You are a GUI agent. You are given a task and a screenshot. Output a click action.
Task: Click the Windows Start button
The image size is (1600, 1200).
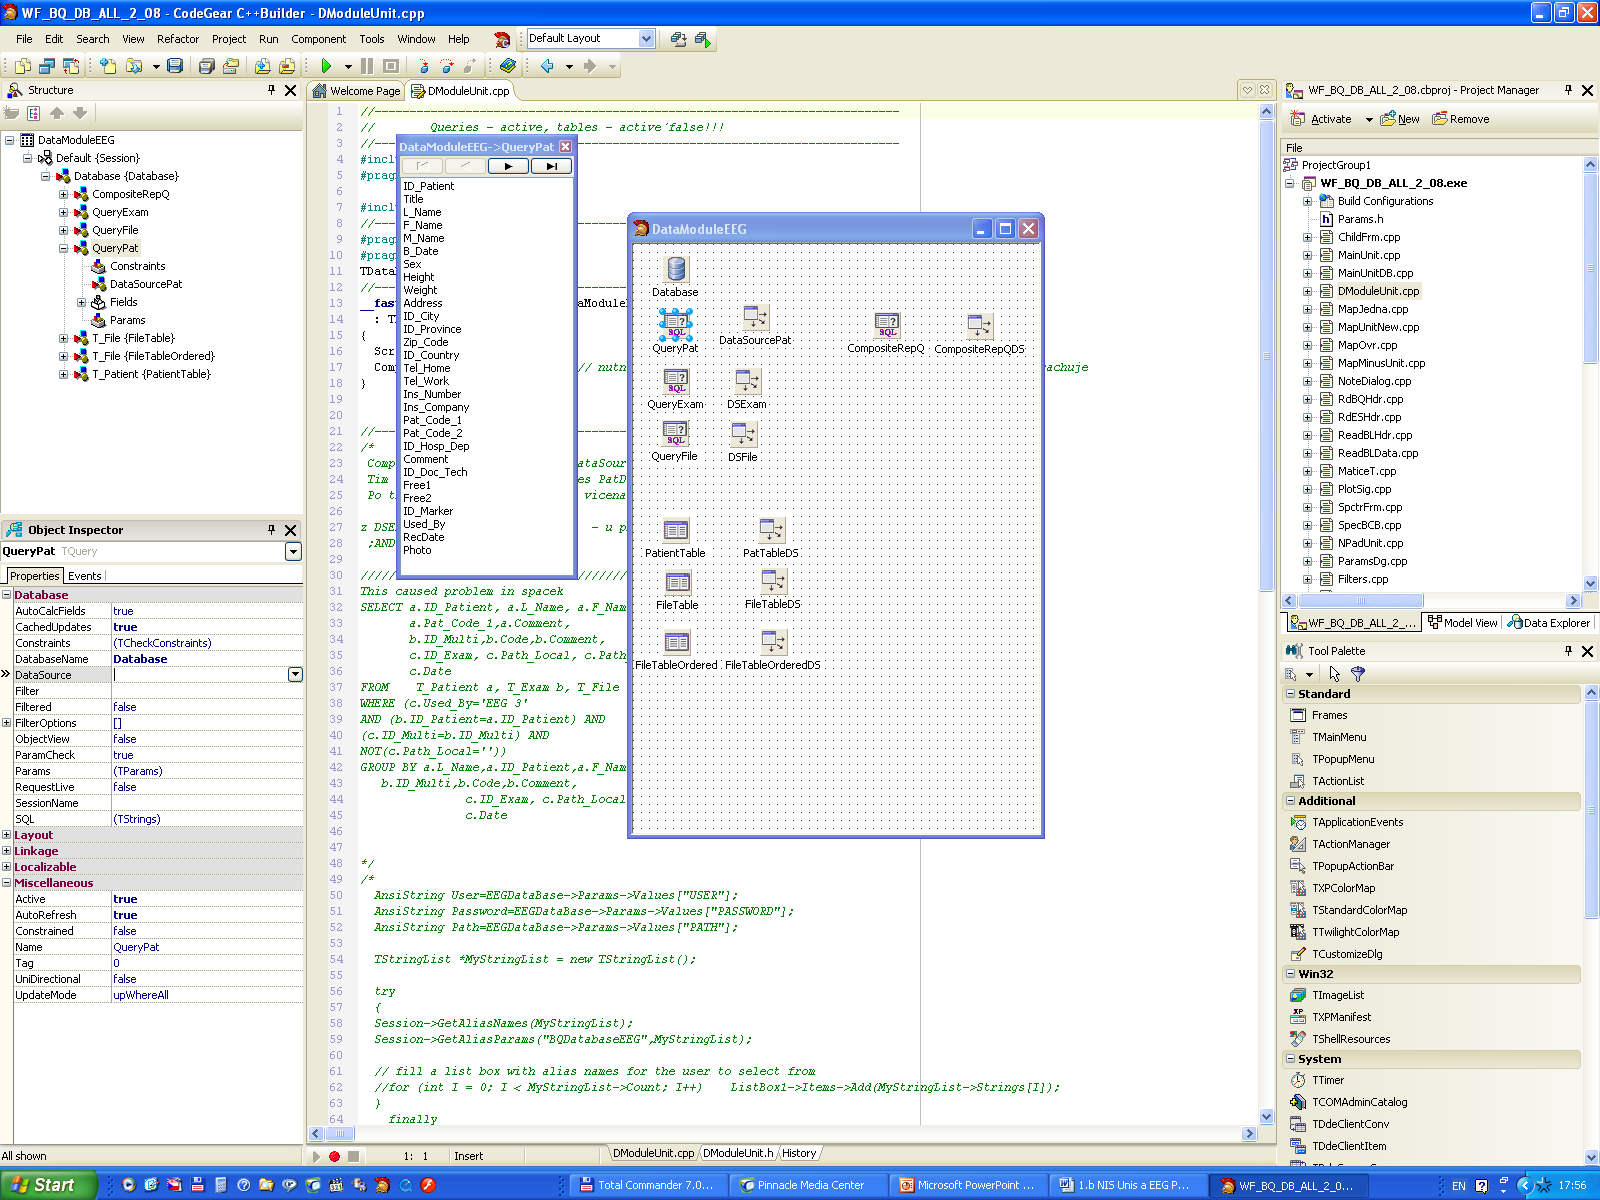pyautogui.click(x=48, y=1185)
